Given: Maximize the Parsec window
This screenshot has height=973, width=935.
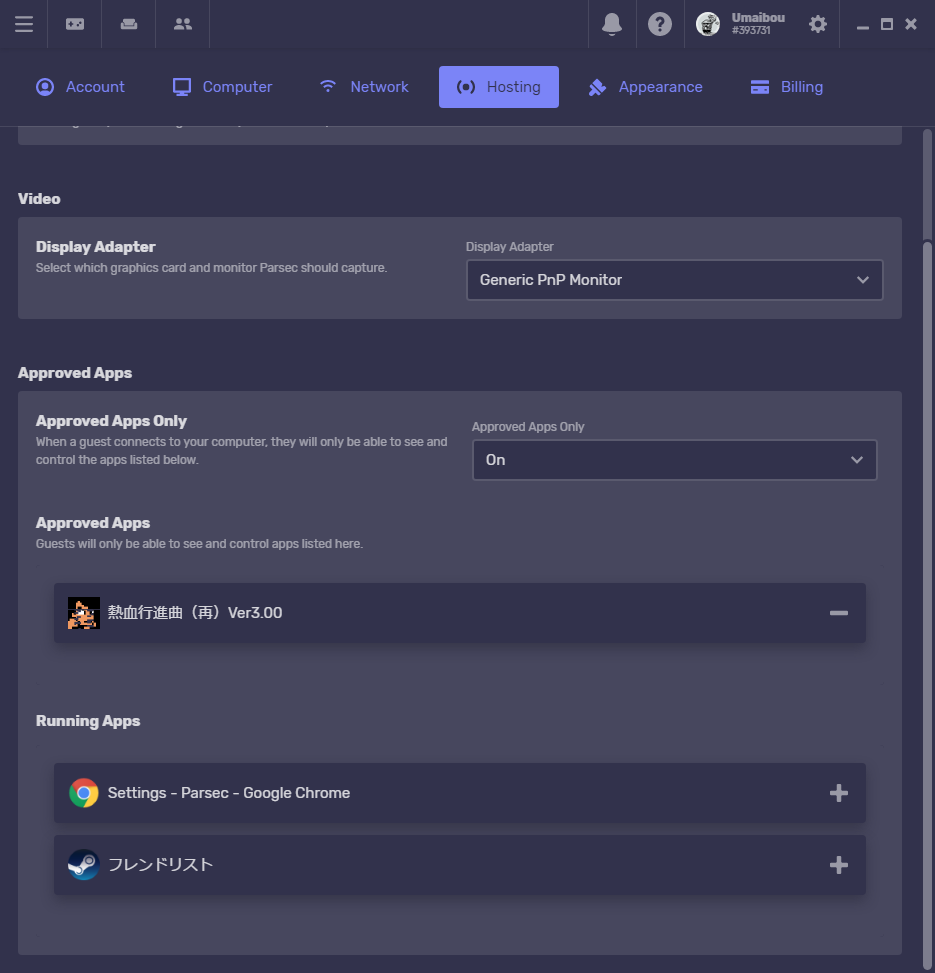Looking at the screenshot, I should [x=887, y=24].
